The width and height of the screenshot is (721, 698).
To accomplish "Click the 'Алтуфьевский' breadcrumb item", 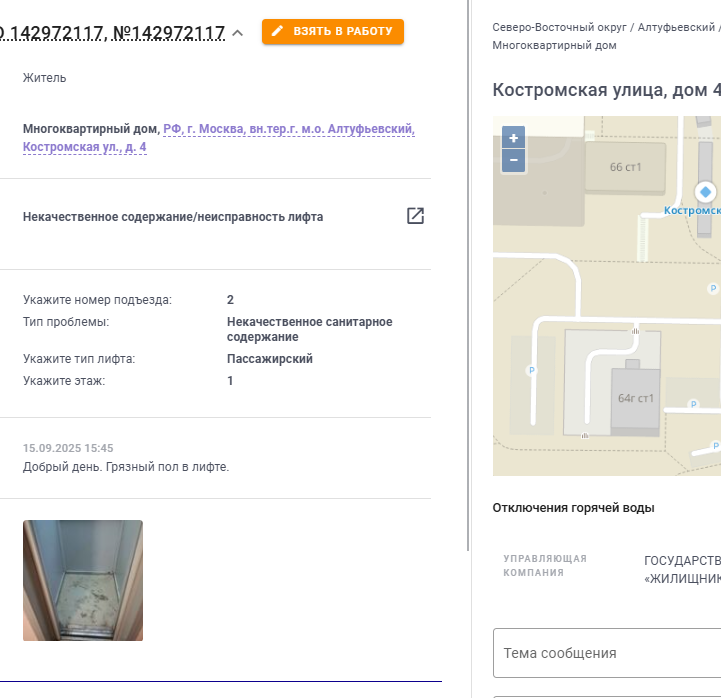I will point(676,28).
